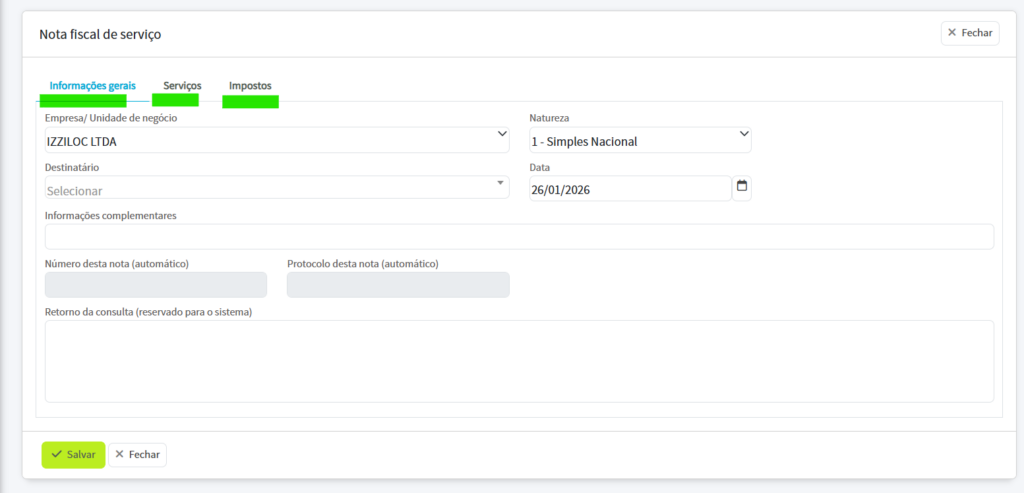Click the Número desta nota field

point(156,285)
